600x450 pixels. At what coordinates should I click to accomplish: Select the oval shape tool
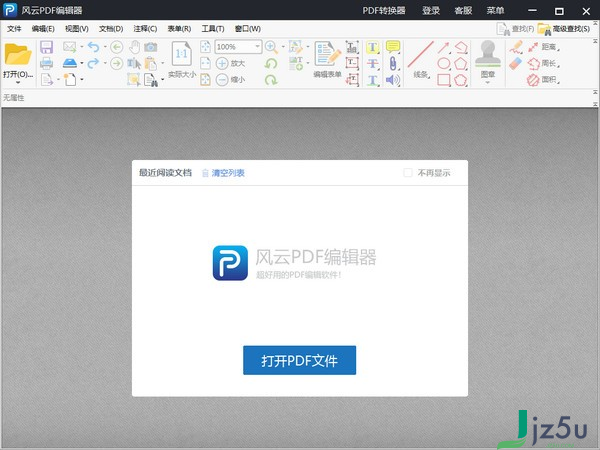click(x=443, y=64)
